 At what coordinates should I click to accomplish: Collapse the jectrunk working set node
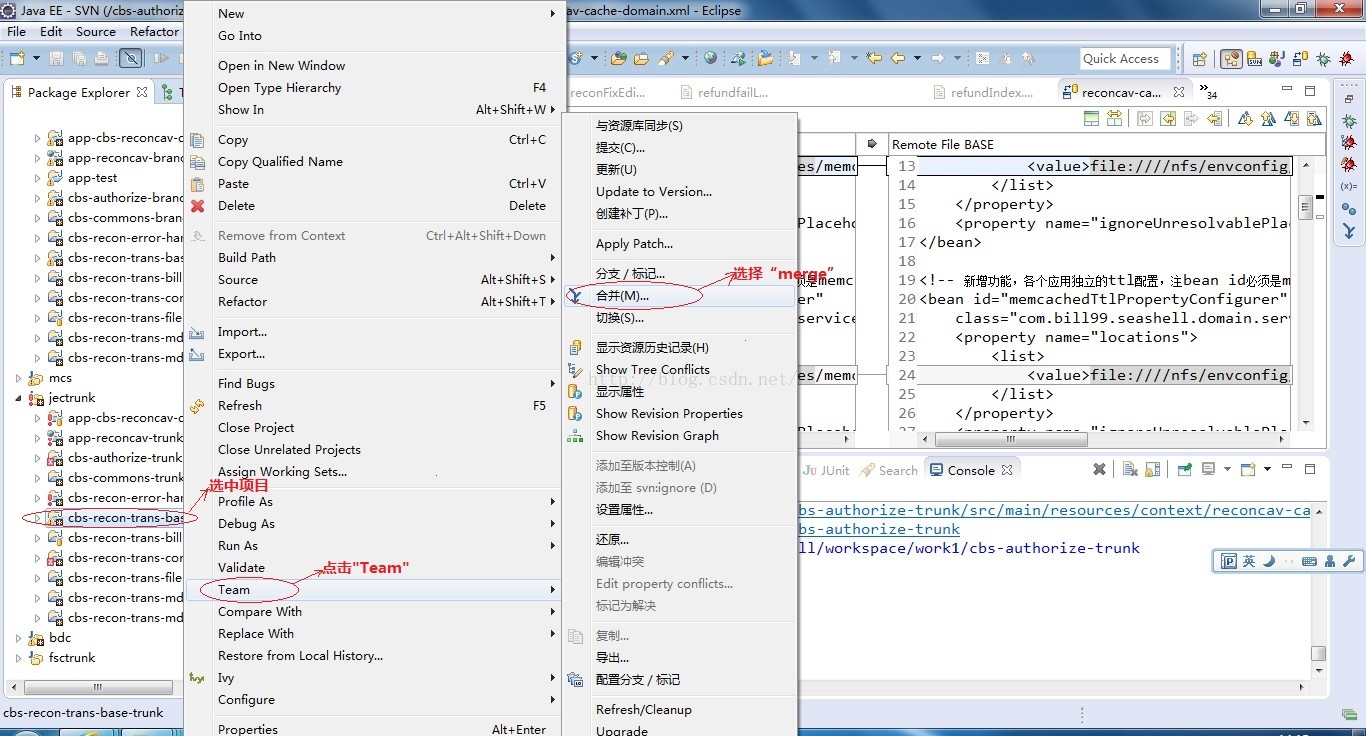click(19, 398)
